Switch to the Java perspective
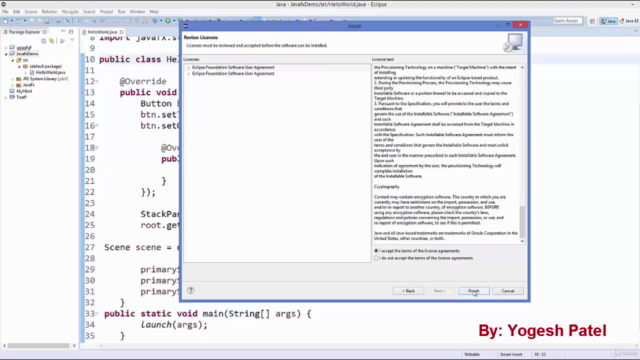640x360 pixels. coord(608,21)
